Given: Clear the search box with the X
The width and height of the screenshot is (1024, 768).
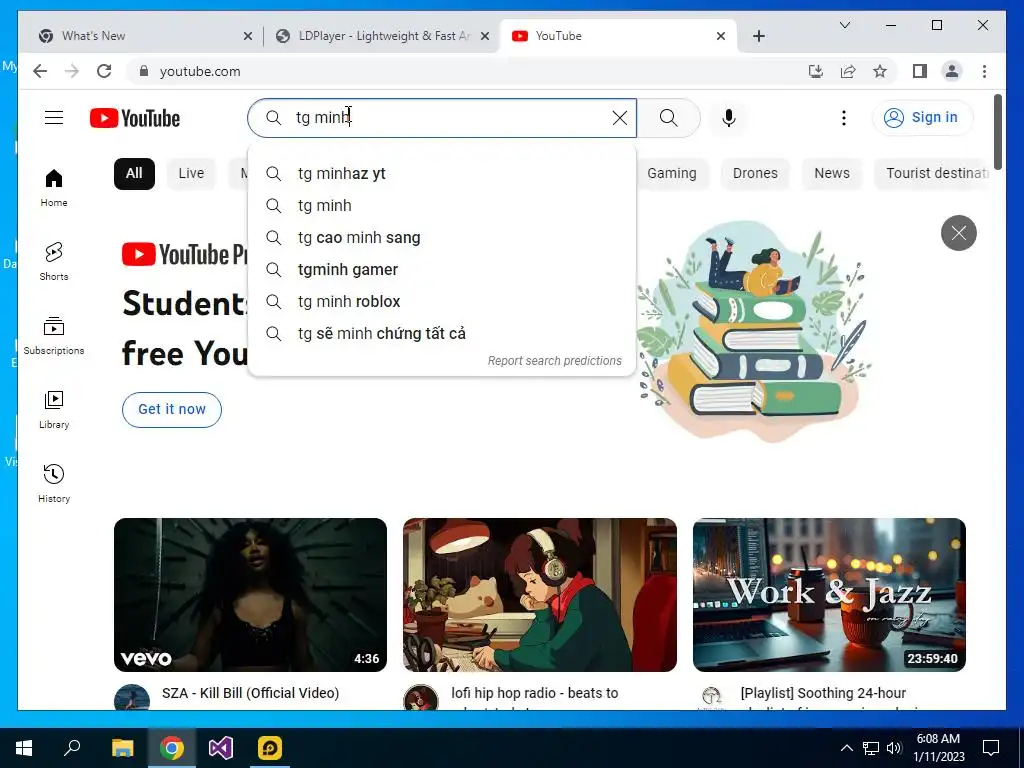Looking at the screenshot, I should pyautogui.click(x=619, y=118).
